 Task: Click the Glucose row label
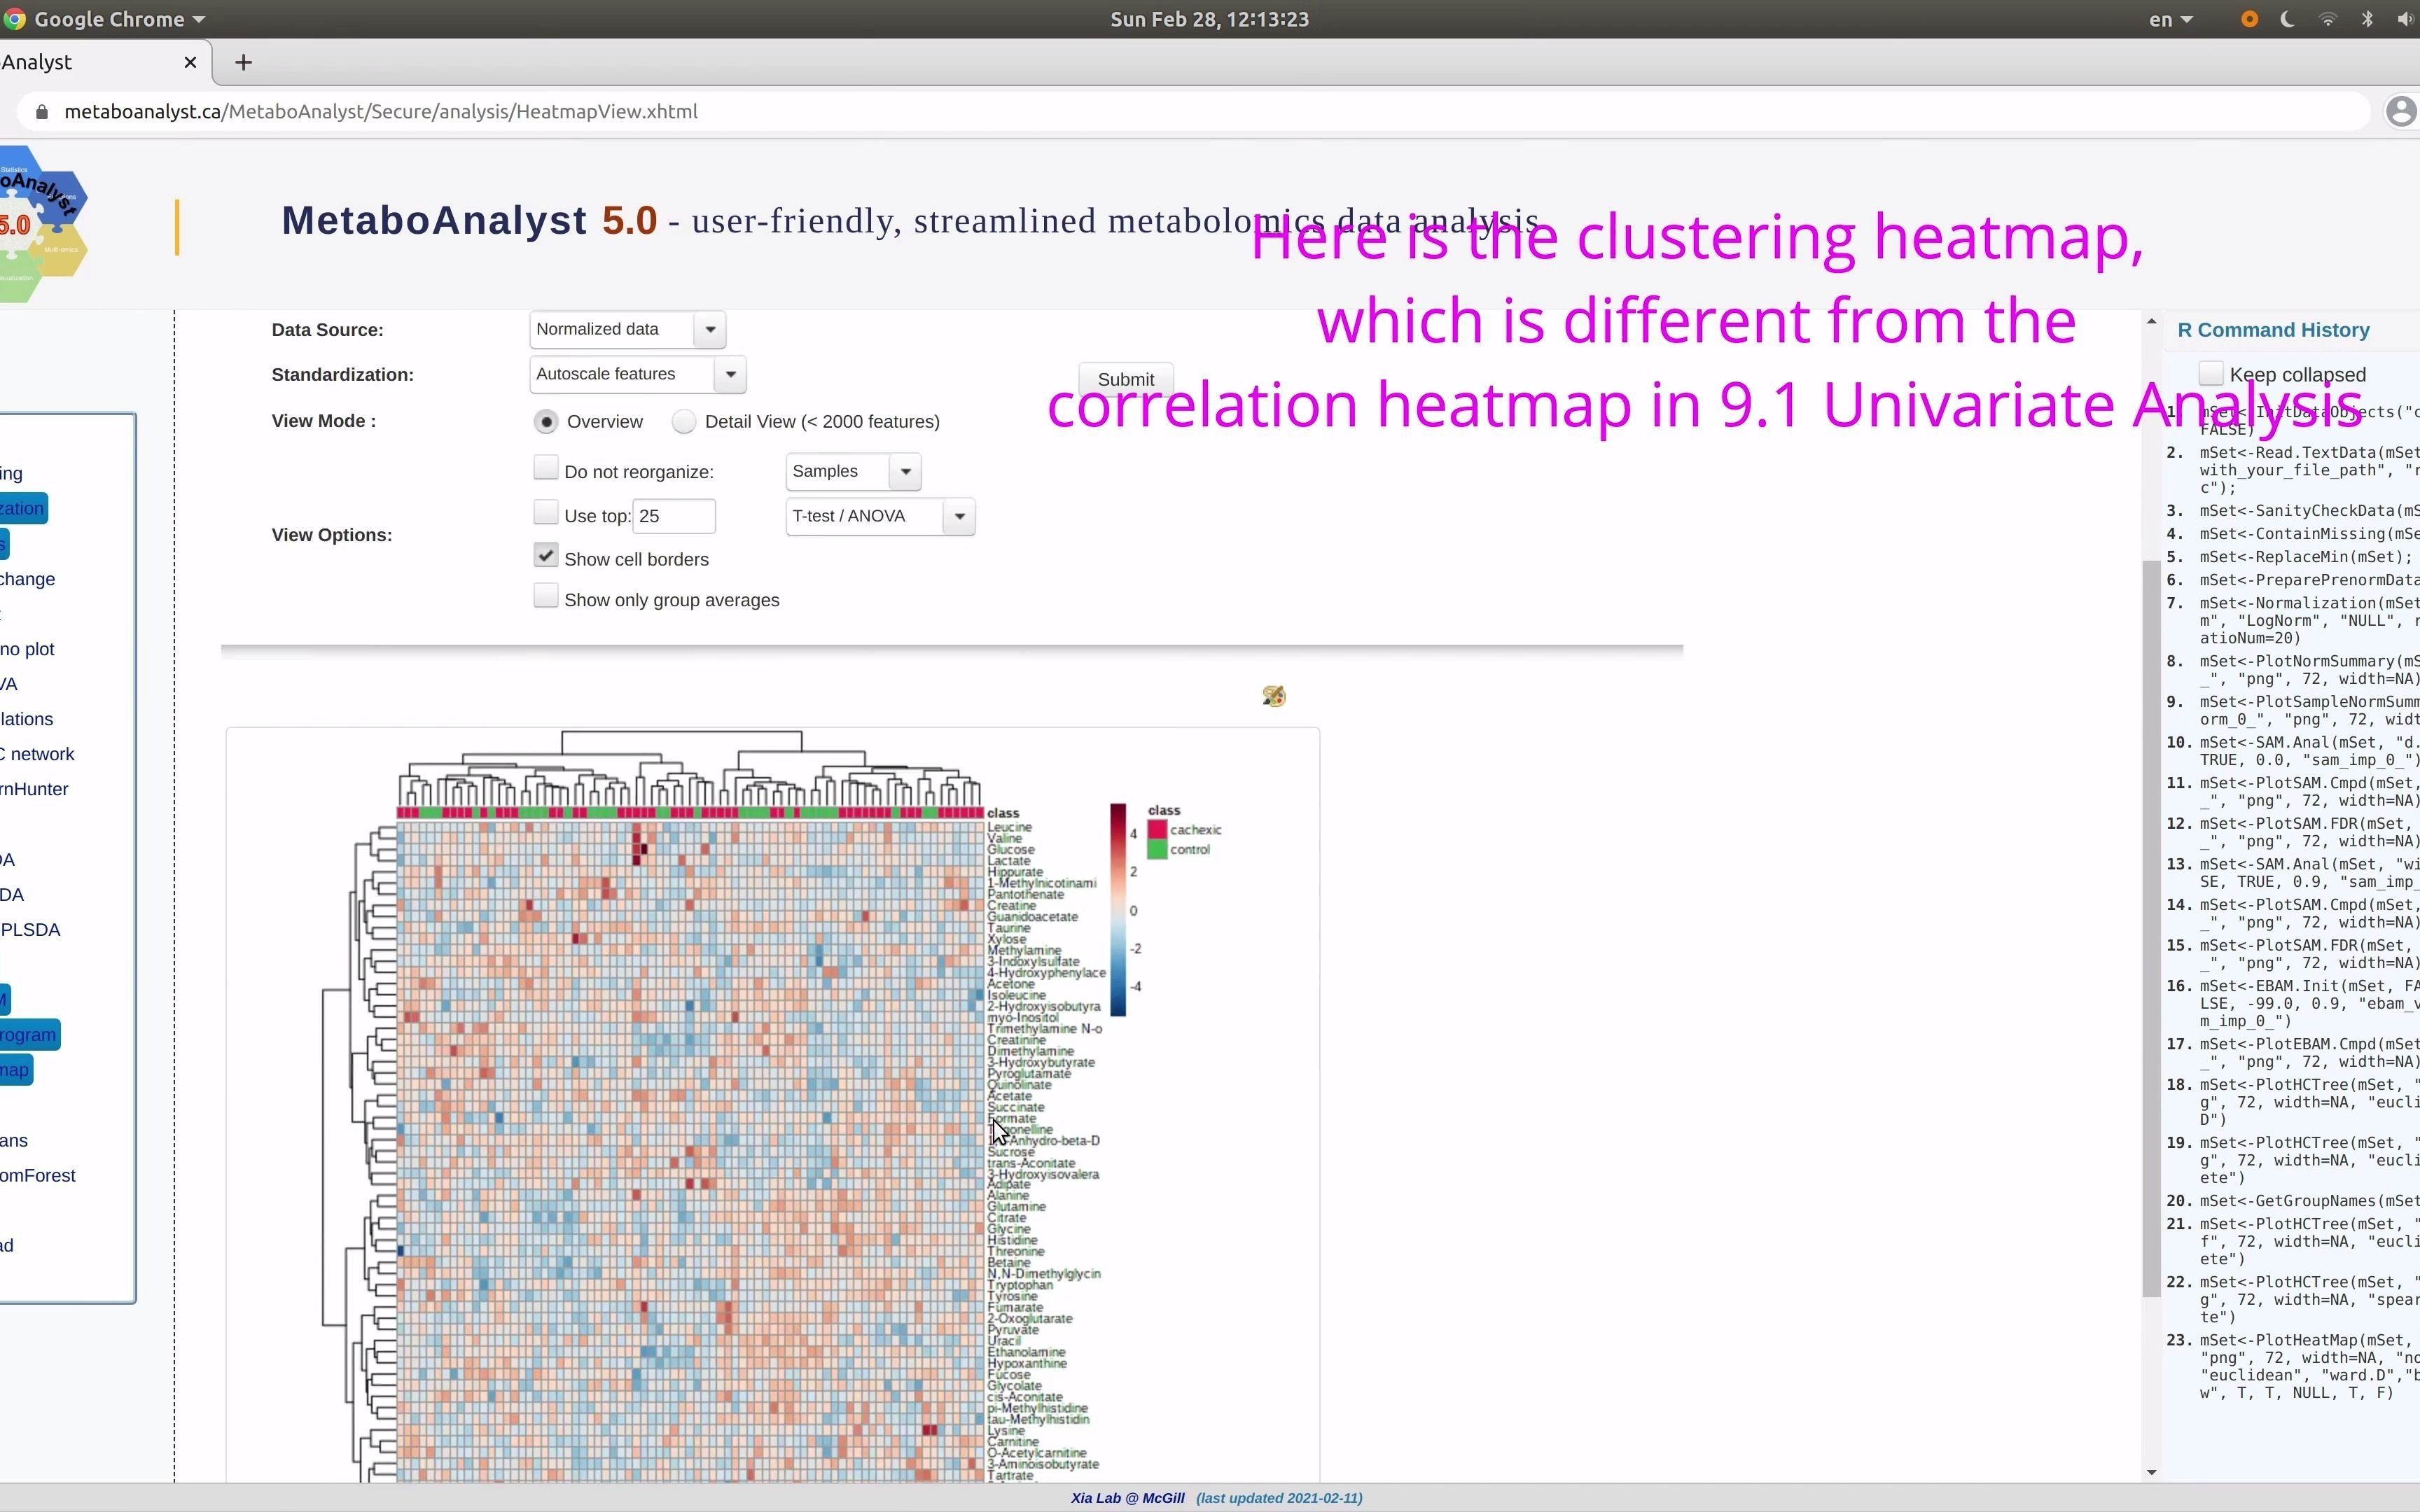(x=1011, y=849)
